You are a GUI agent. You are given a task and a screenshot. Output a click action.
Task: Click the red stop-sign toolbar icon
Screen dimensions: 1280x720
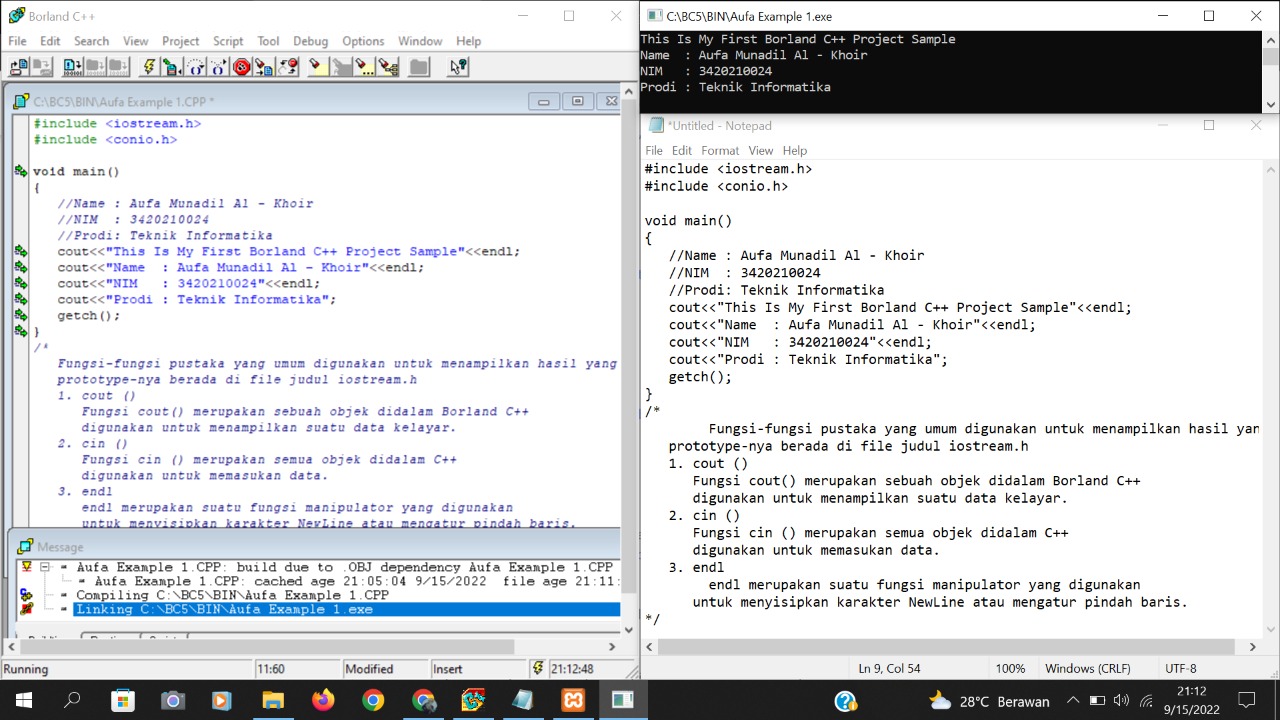[x=242, y=67]
